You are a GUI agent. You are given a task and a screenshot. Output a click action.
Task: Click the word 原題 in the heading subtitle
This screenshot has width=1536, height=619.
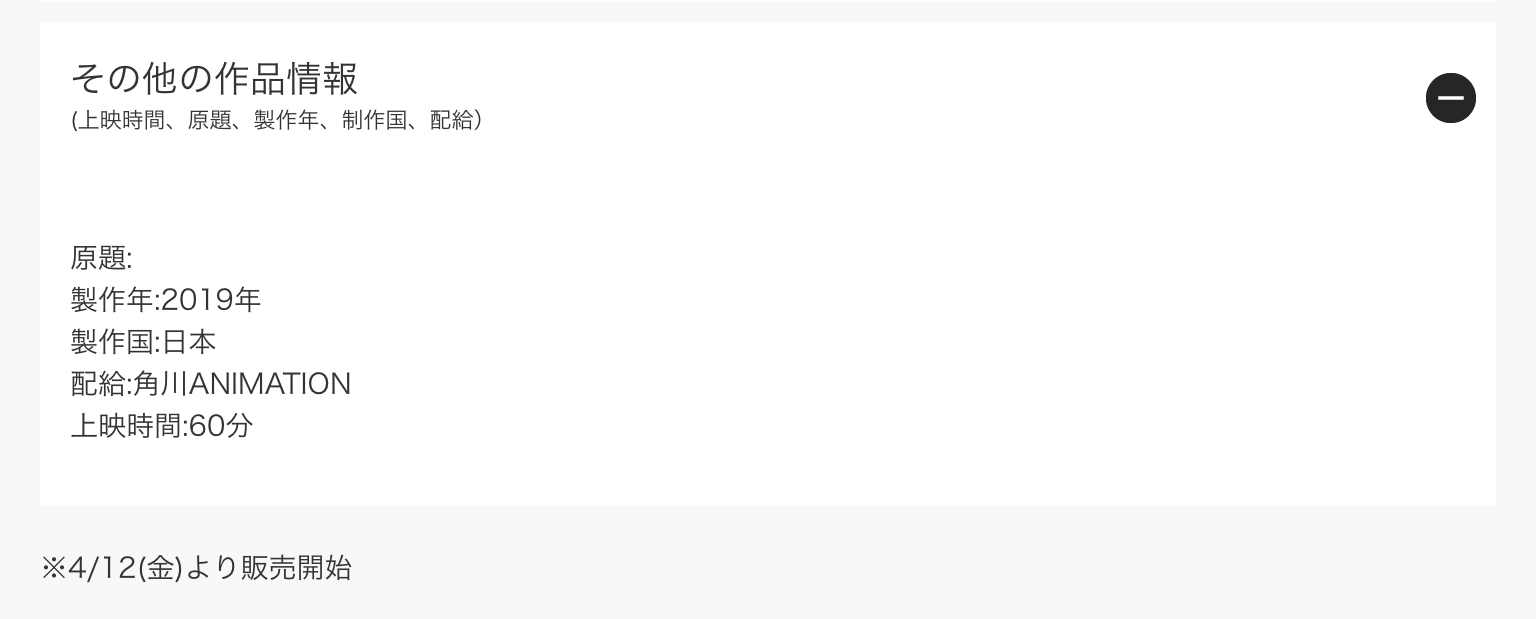click(209, 121)
